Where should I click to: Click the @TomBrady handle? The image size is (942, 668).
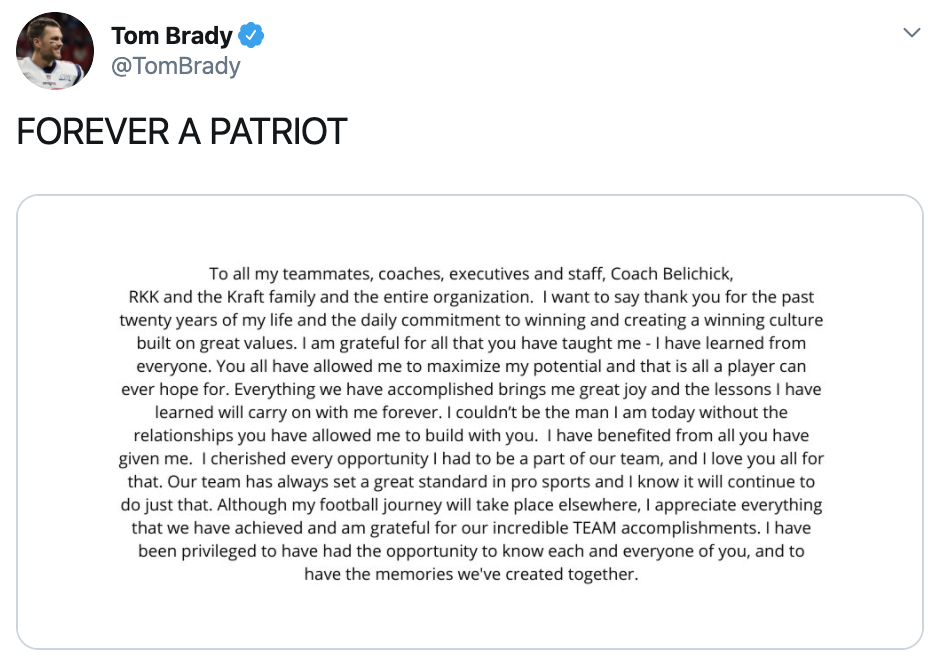pyautogui.click(x=175, y=66)
